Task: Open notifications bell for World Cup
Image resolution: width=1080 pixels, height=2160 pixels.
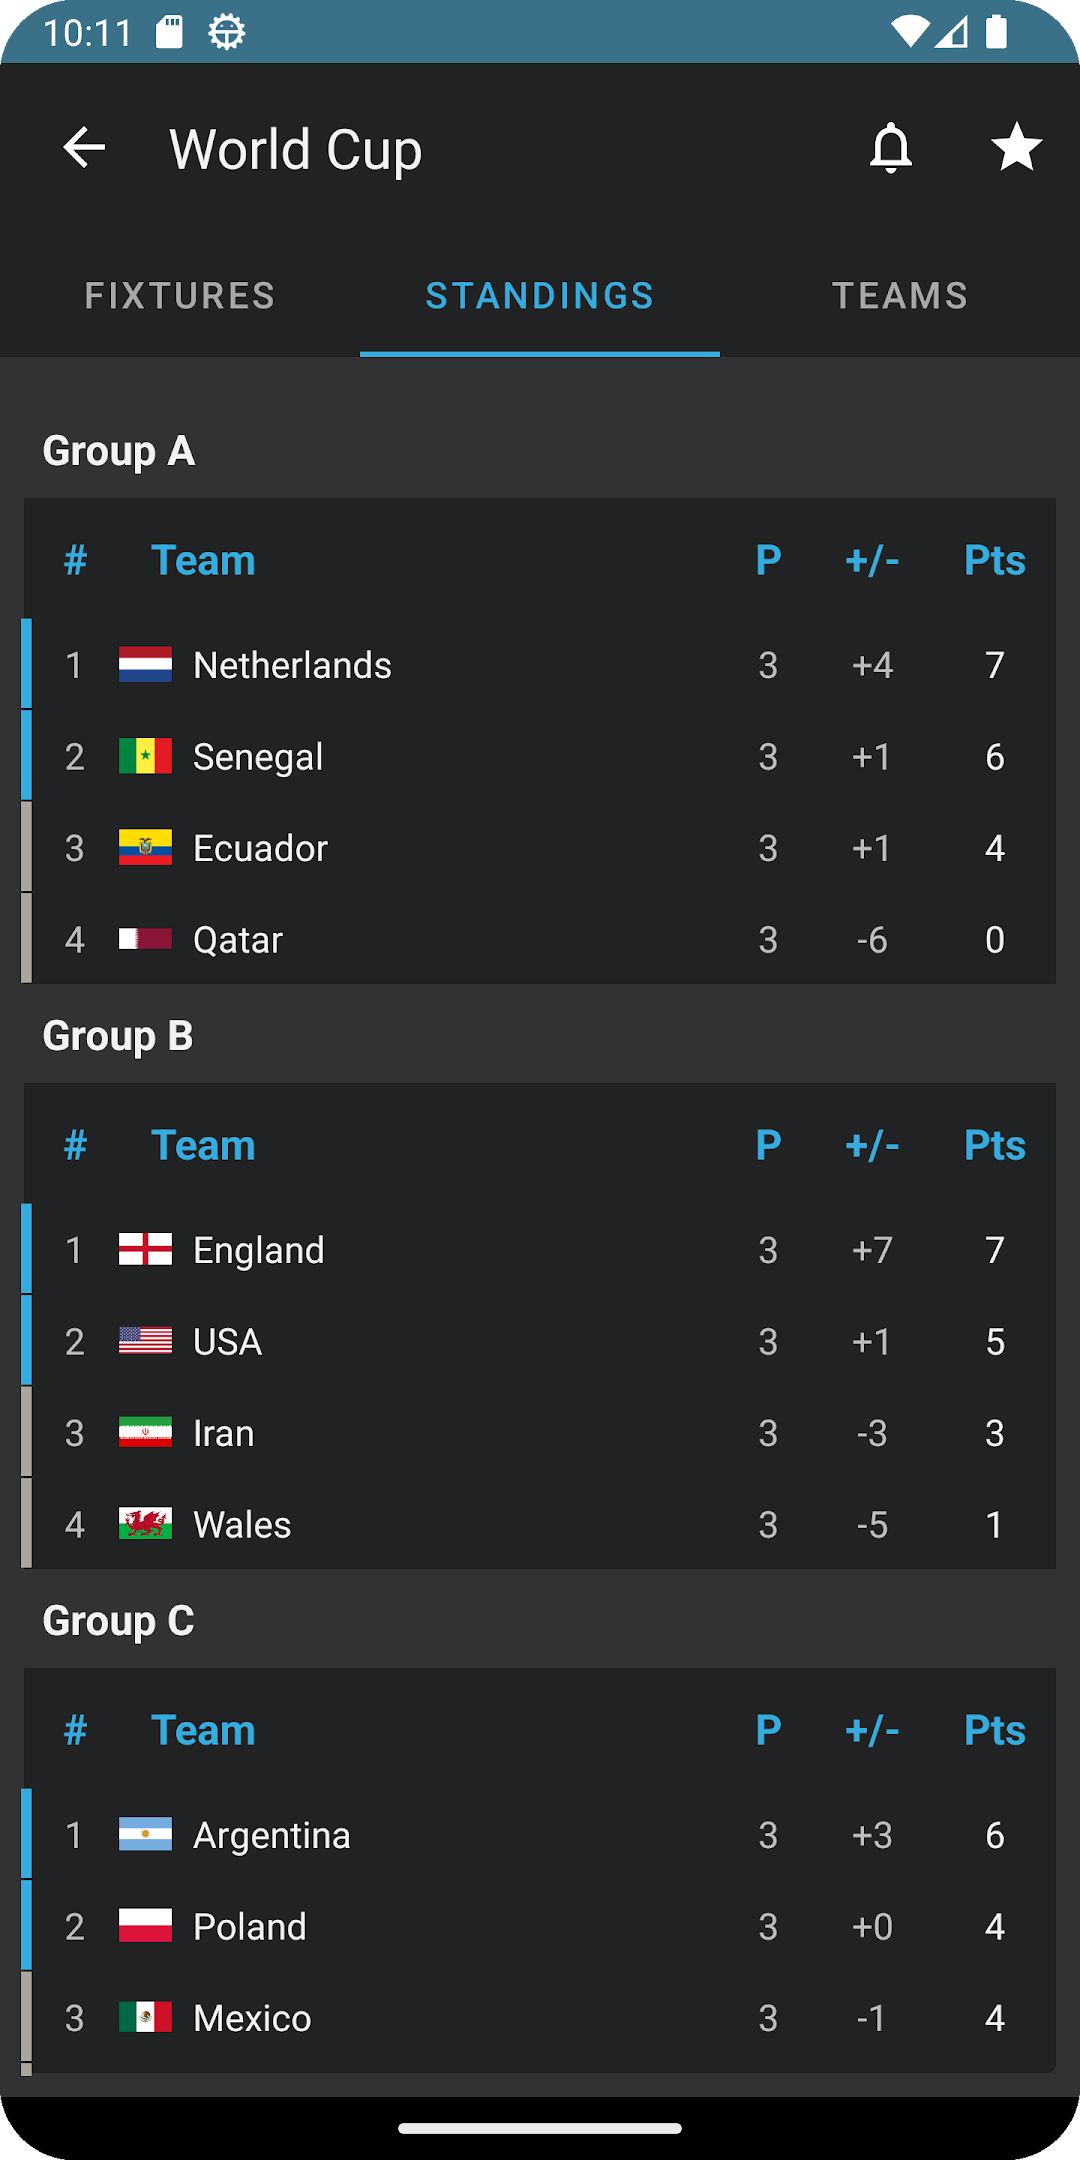Action: point(890,148)
